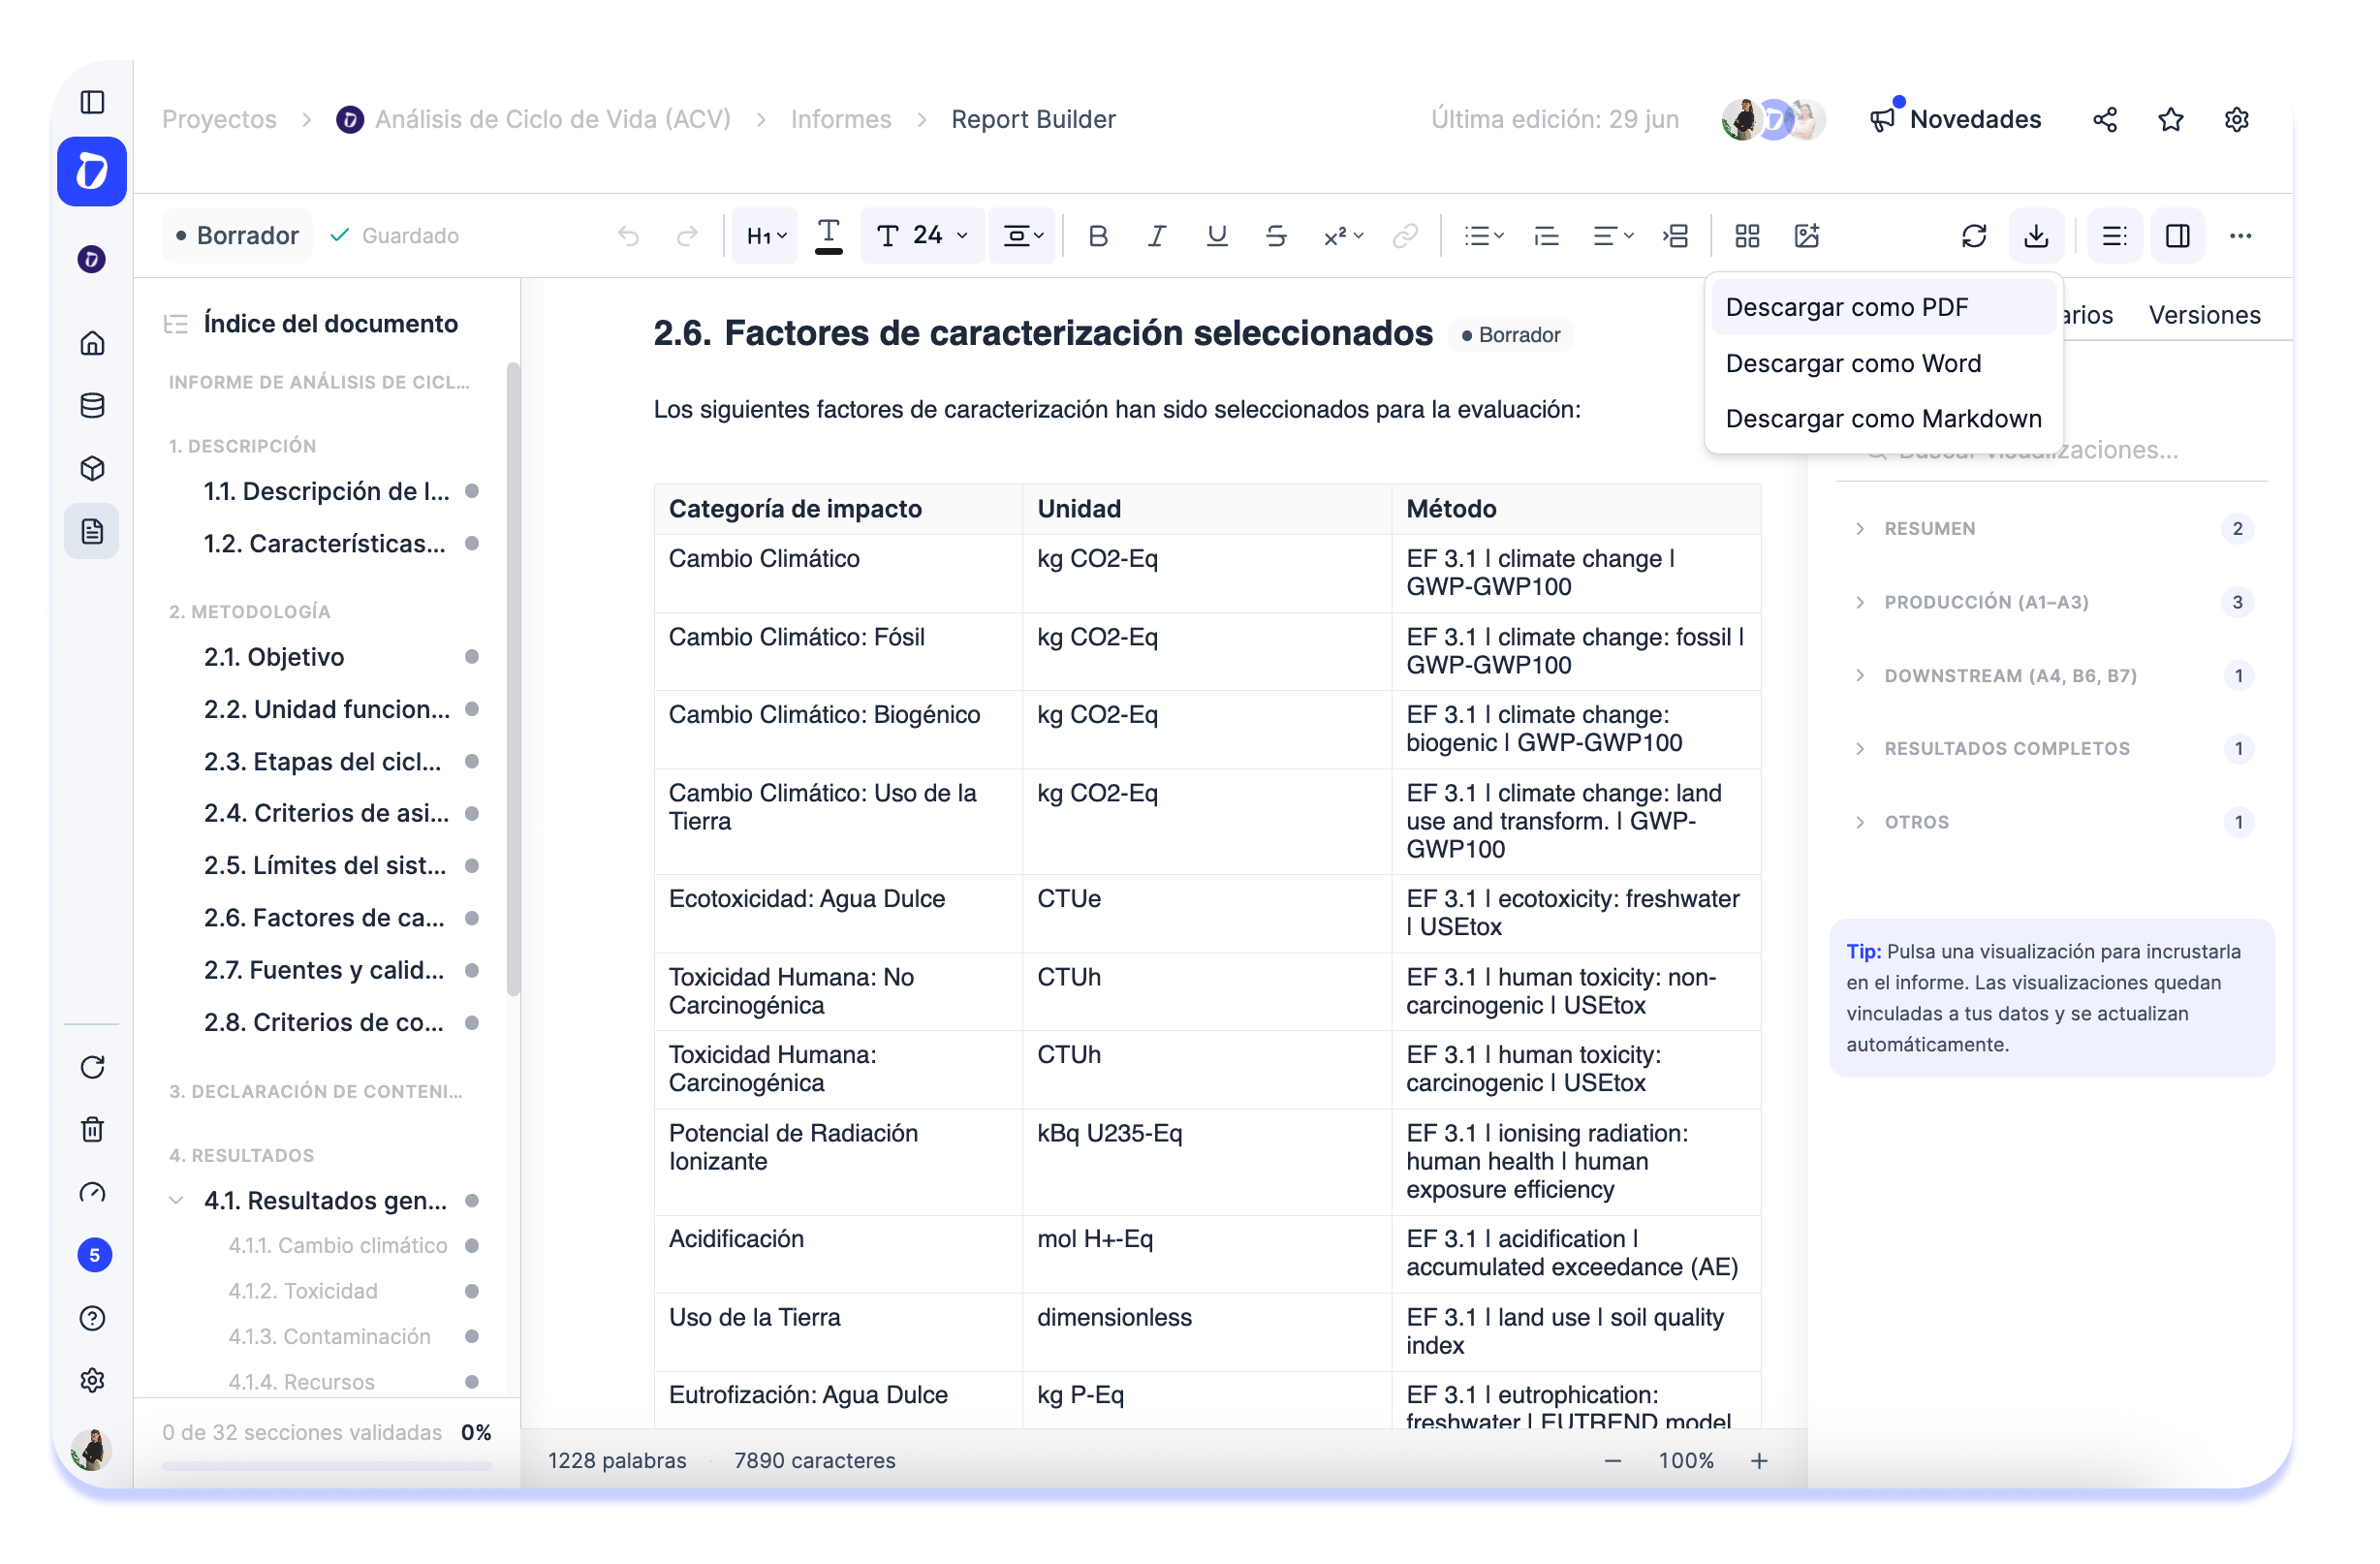Refresh data with the sync icon
Screen dimensions: 2380x1564
point(1976,236)
